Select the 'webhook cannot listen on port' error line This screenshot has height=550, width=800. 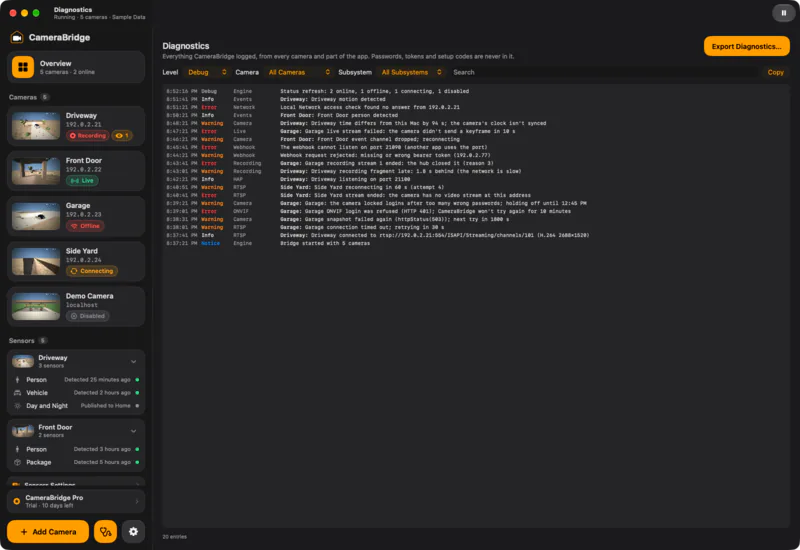(475, 147)
